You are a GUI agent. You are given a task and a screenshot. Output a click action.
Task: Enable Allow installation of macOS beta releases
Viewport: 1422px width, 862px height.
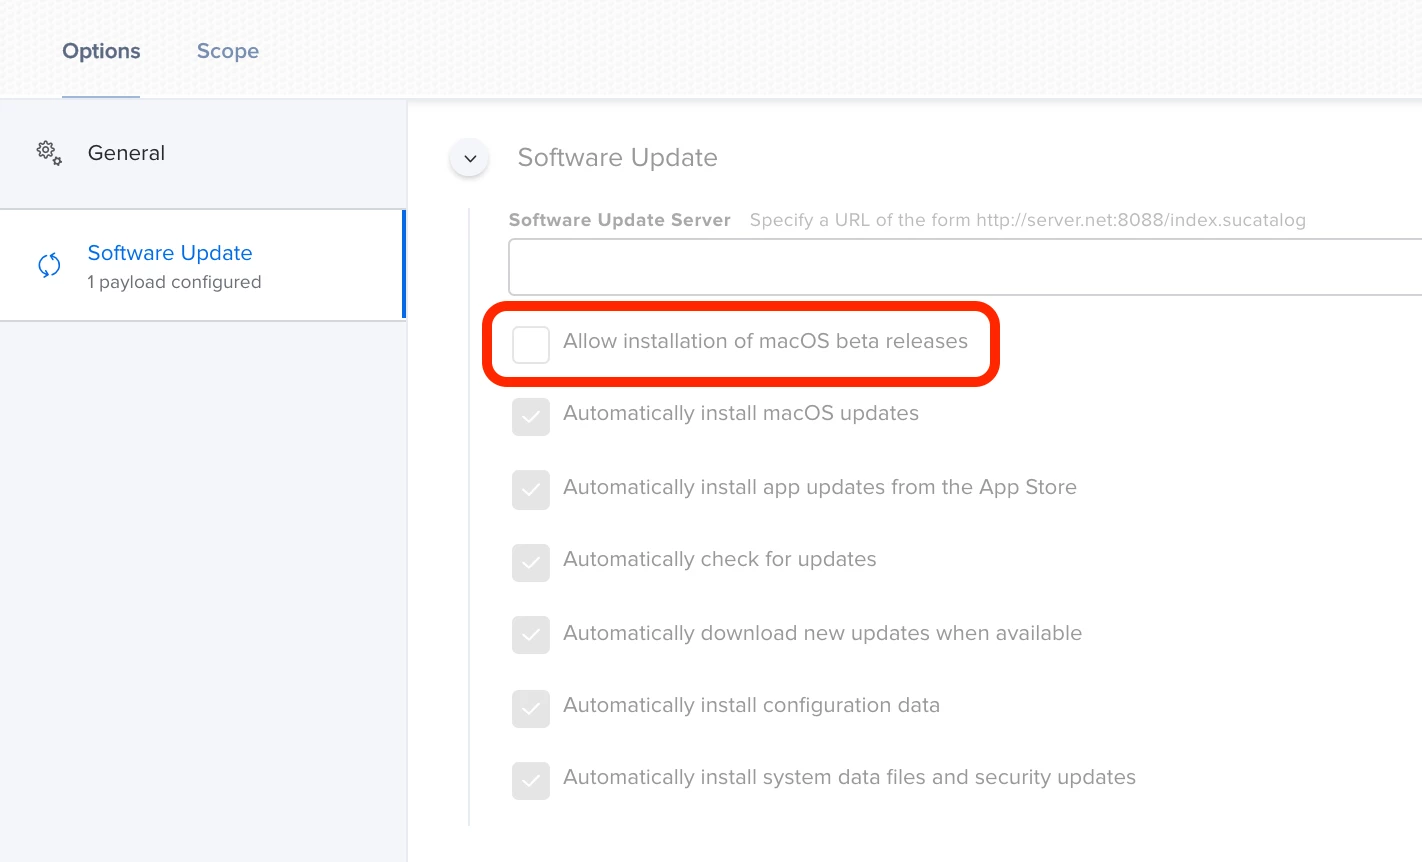[x=531, y=344]
